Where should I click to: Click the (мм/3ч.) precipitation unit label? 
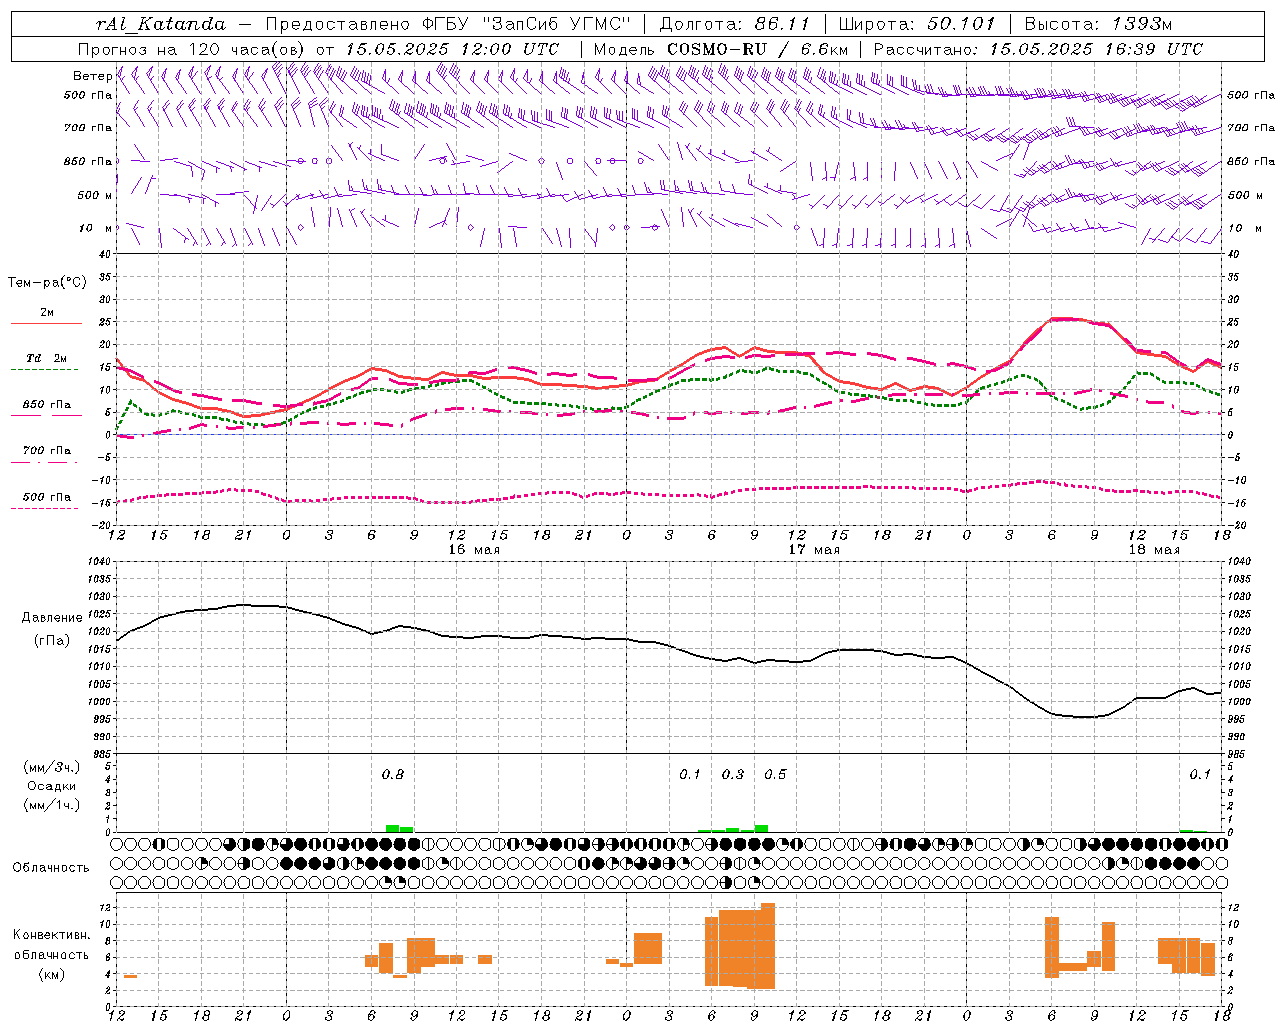[52, 768]
